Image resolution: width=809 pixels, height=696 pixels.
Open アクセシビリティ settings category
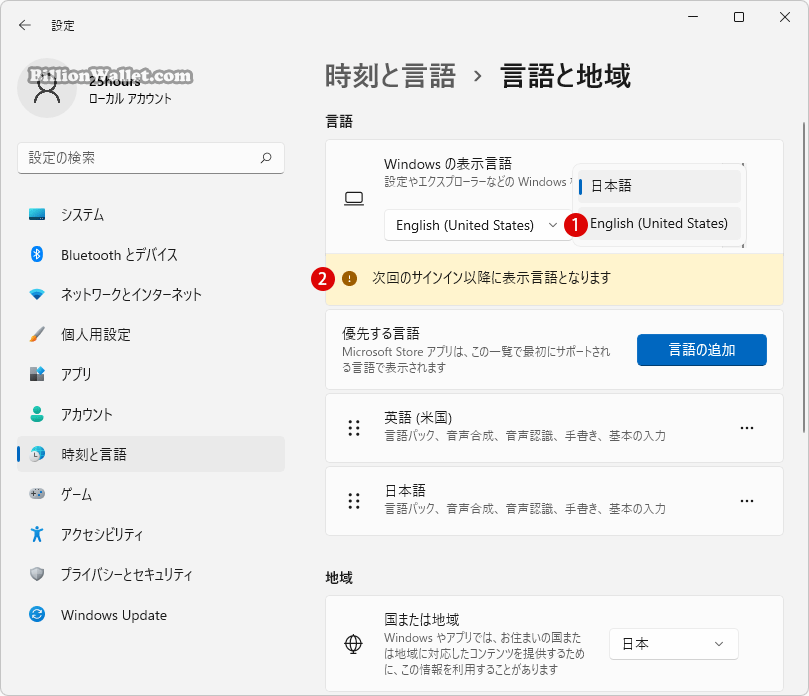click(x=151, y=534)
